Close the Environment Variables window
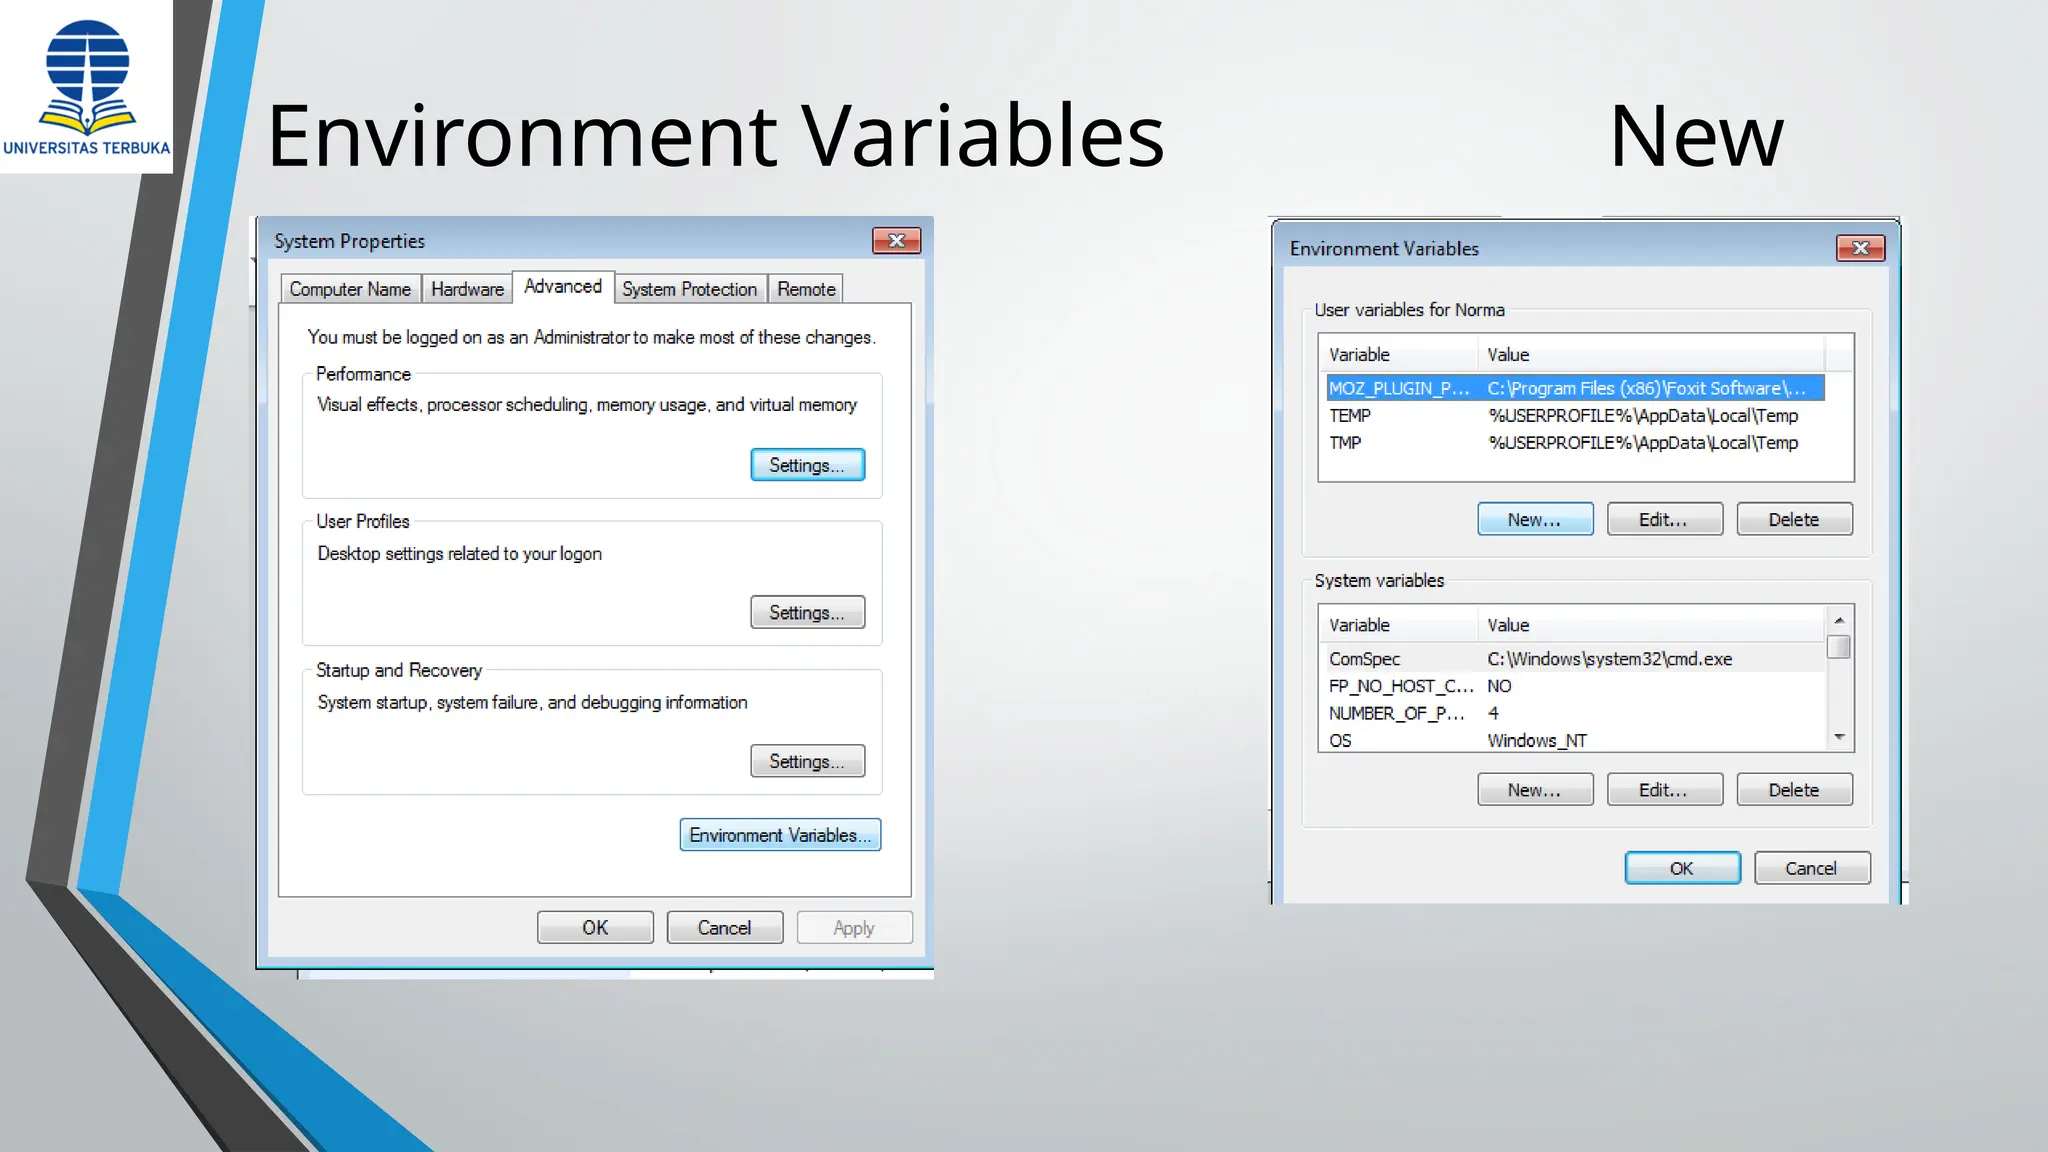The image size is (2048, 1152). [x=1860, y=248]
